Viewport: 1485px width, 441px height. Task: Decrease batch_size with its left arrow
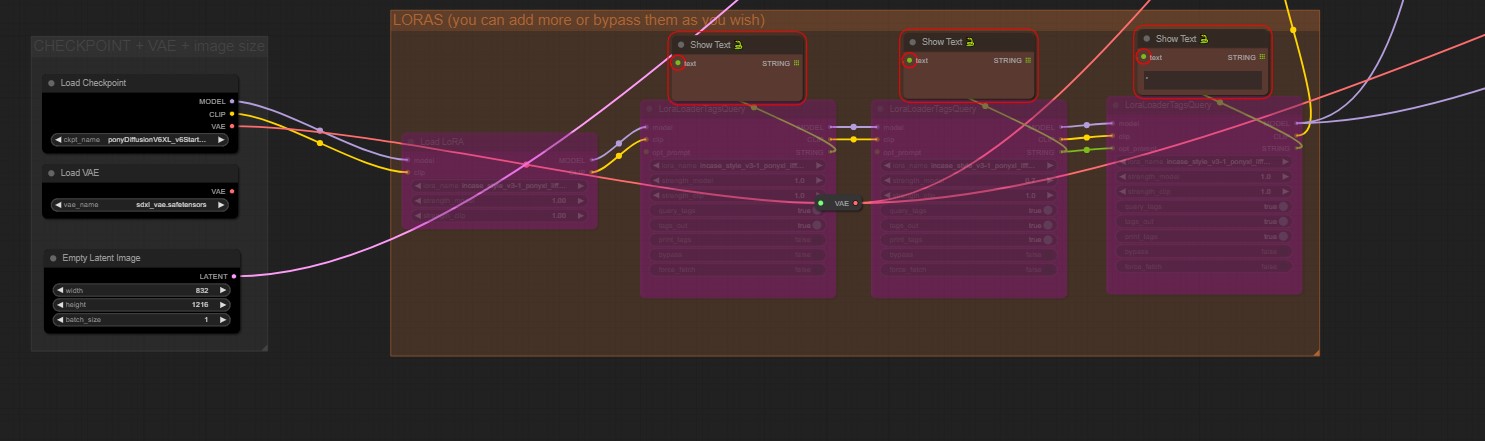[x=59, y=319]
